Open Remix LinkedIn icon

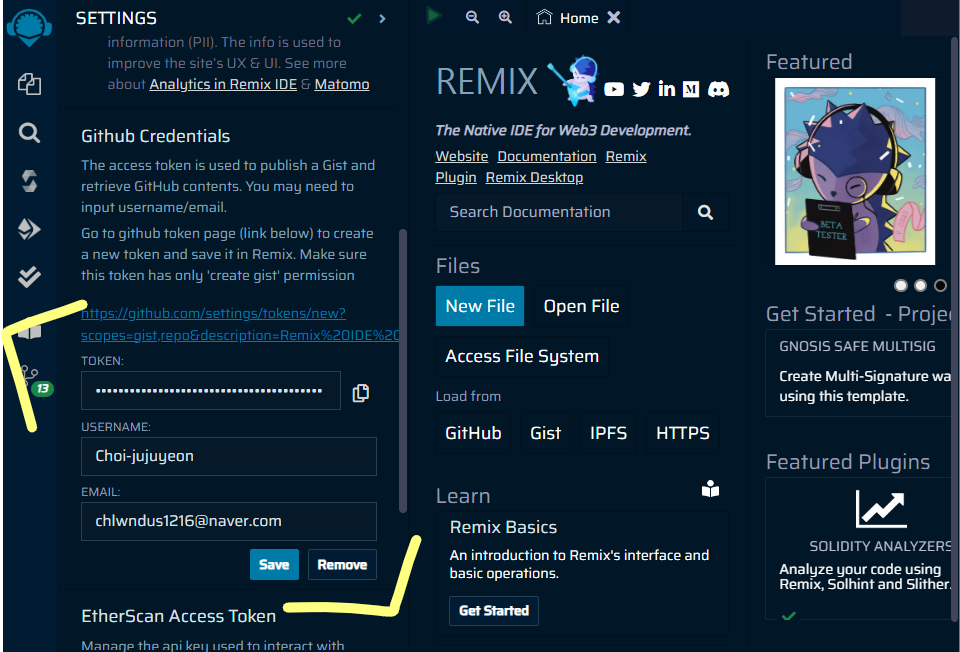pyautogui.click(x=667, y=89)
